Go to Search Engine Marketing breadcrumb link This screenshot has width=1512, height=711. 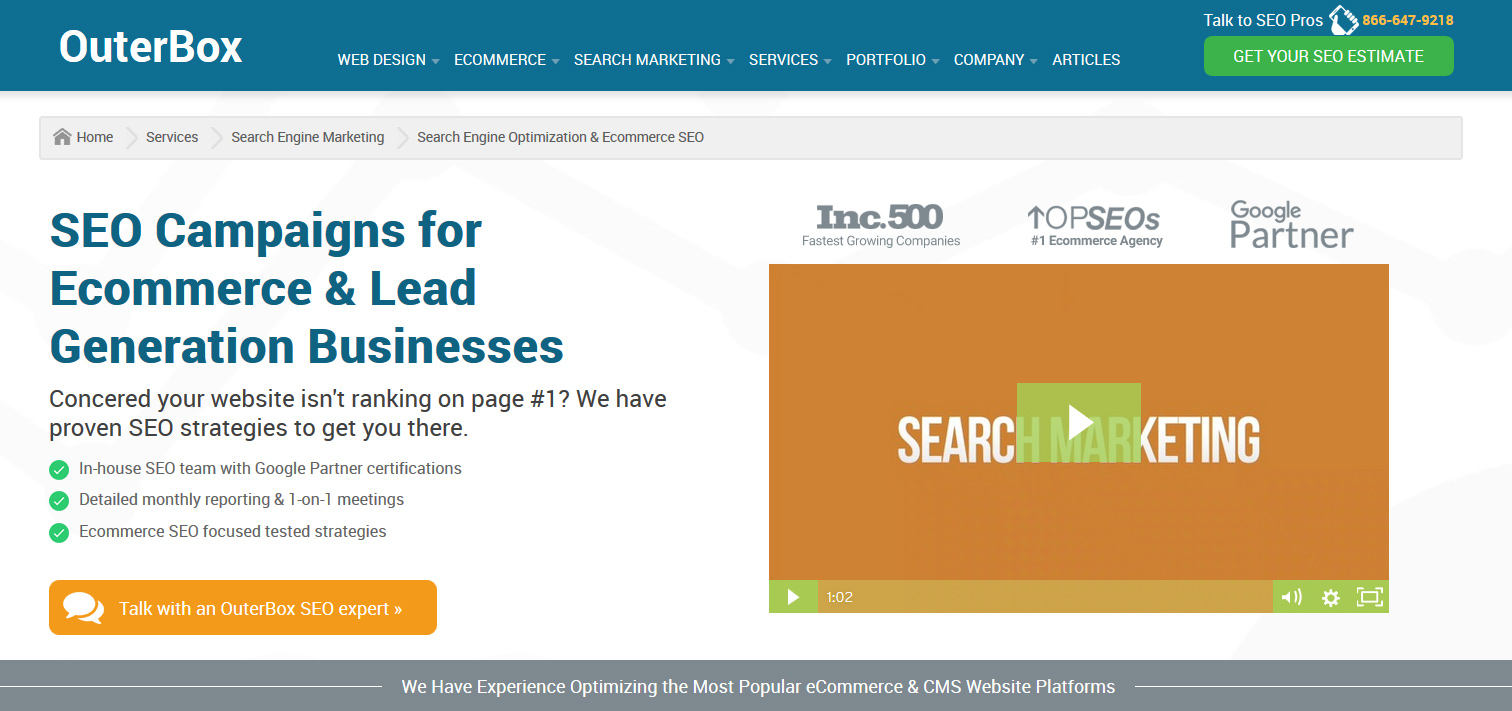(x=307, y=137)
